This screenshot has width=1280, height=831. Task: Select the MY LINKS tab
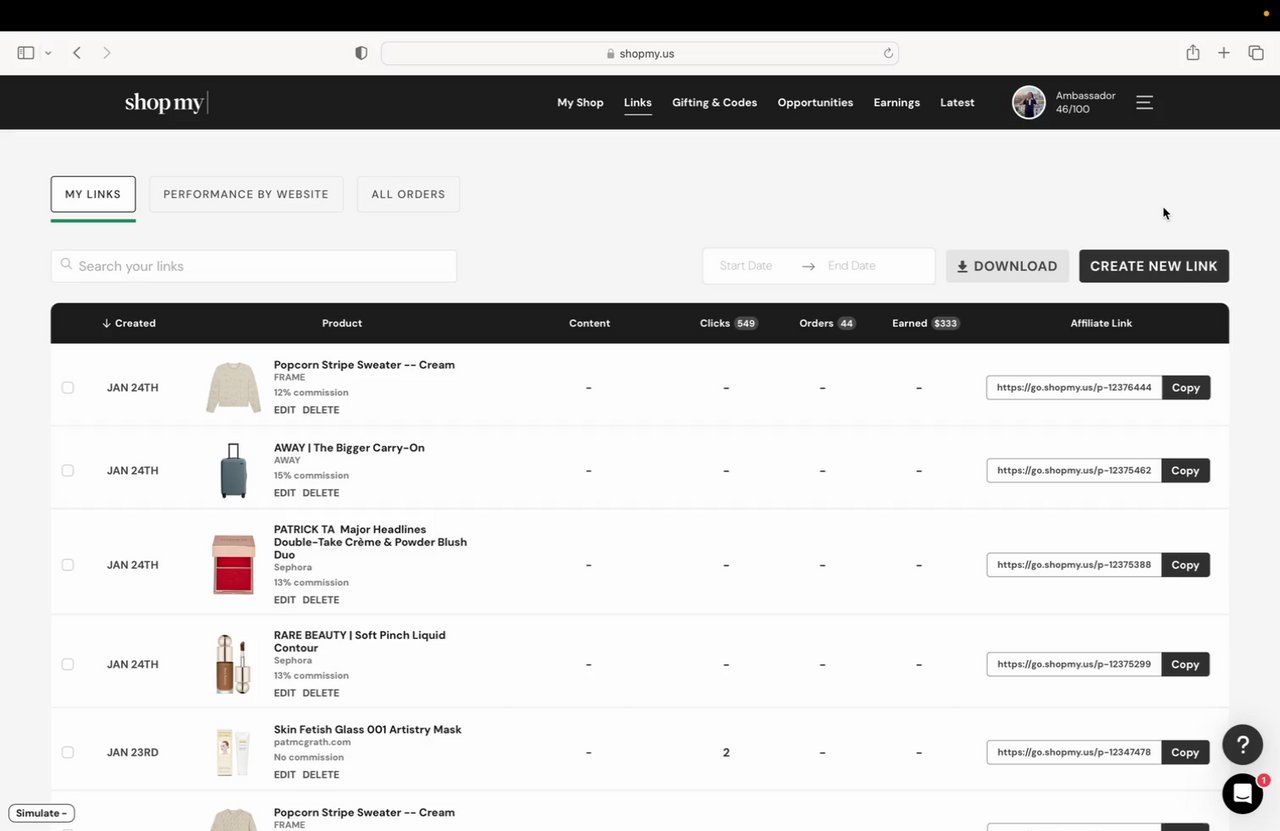[93, 194]
